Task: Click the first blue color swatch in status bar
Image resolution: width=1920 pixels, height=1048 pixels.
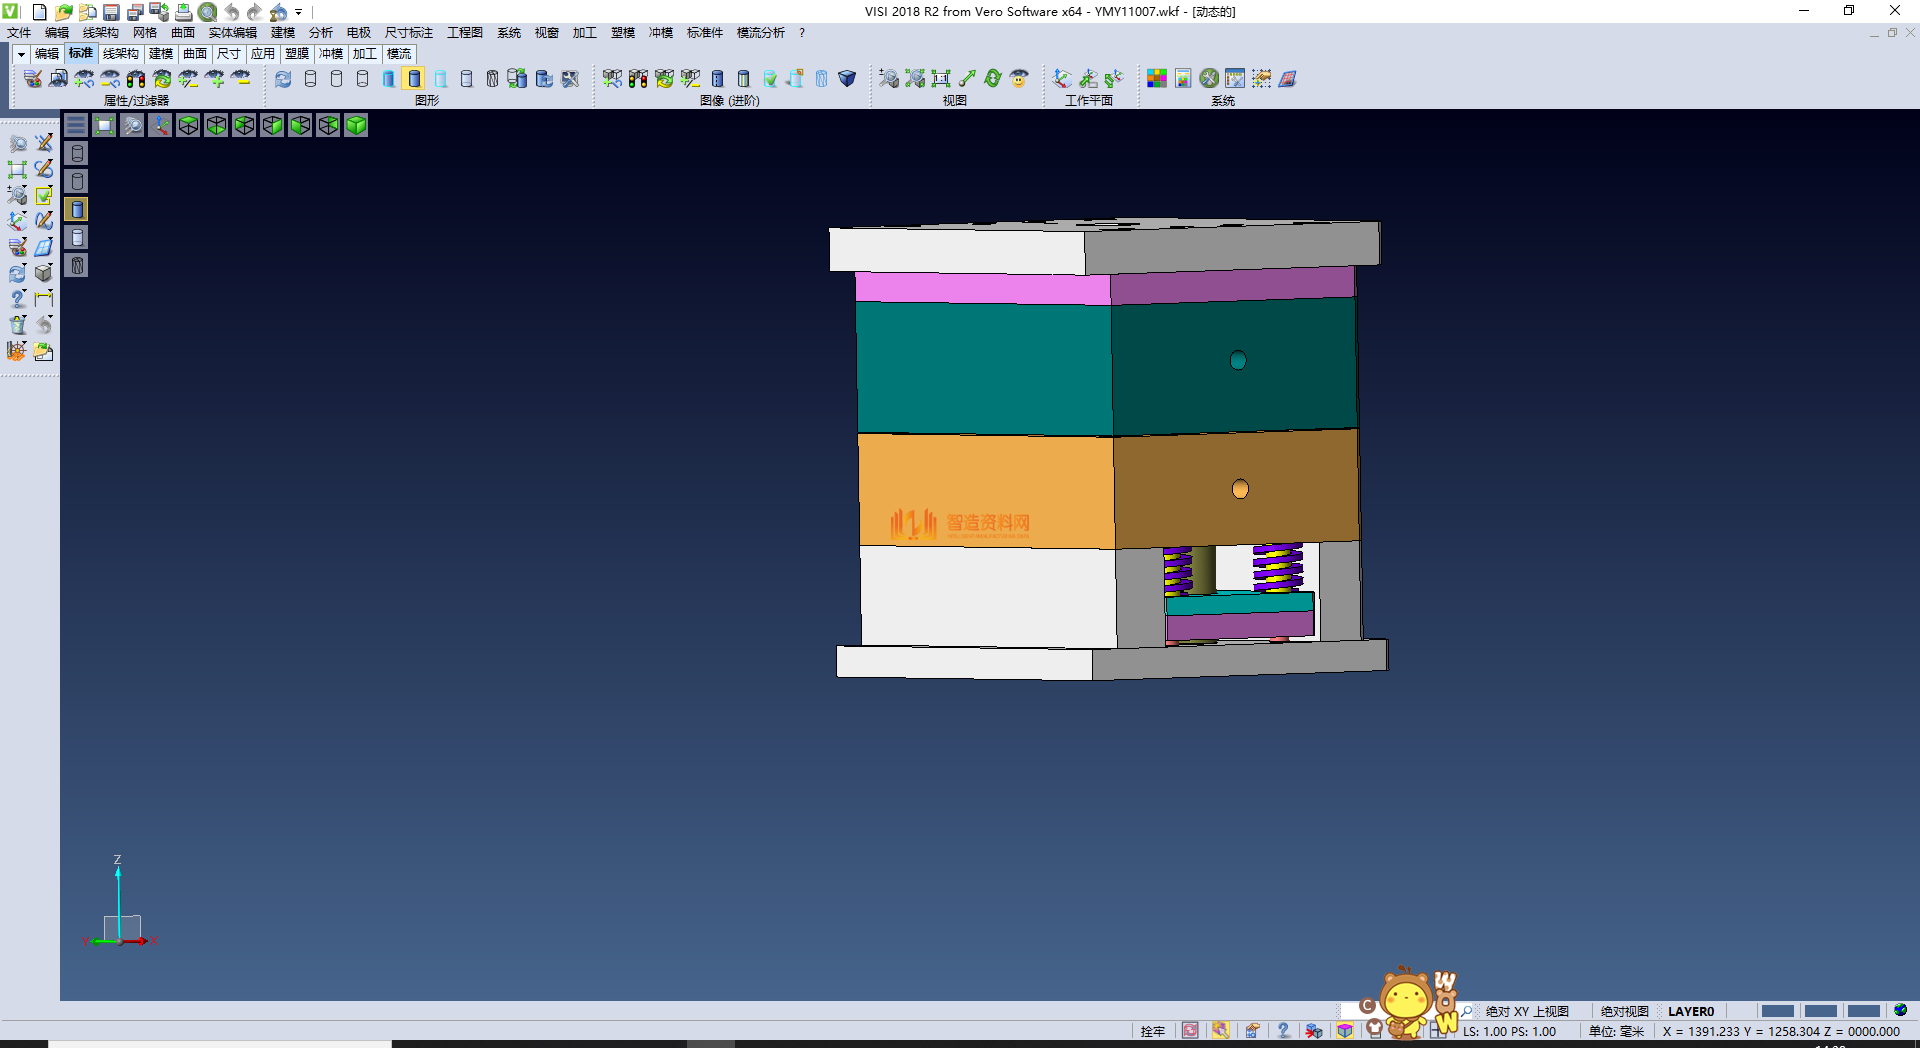Action: 1777,1011
